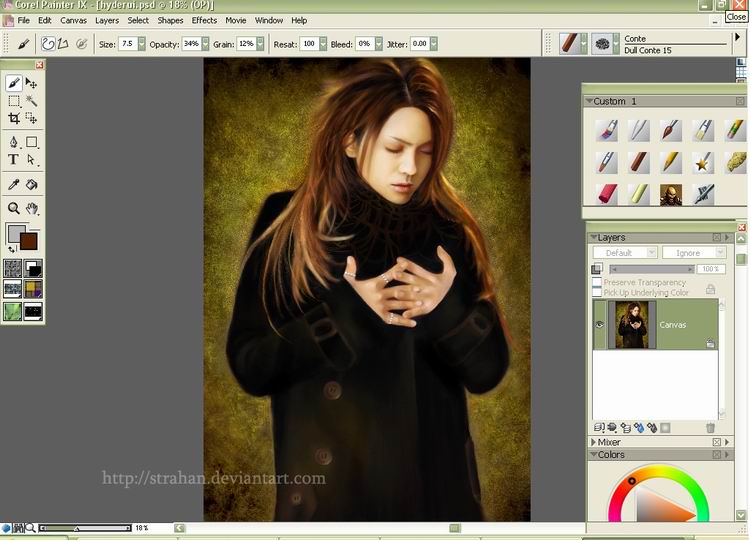Hide the Canvas layer eye icon
This screenshot has width=750, height=540.
tap(599, 324)
